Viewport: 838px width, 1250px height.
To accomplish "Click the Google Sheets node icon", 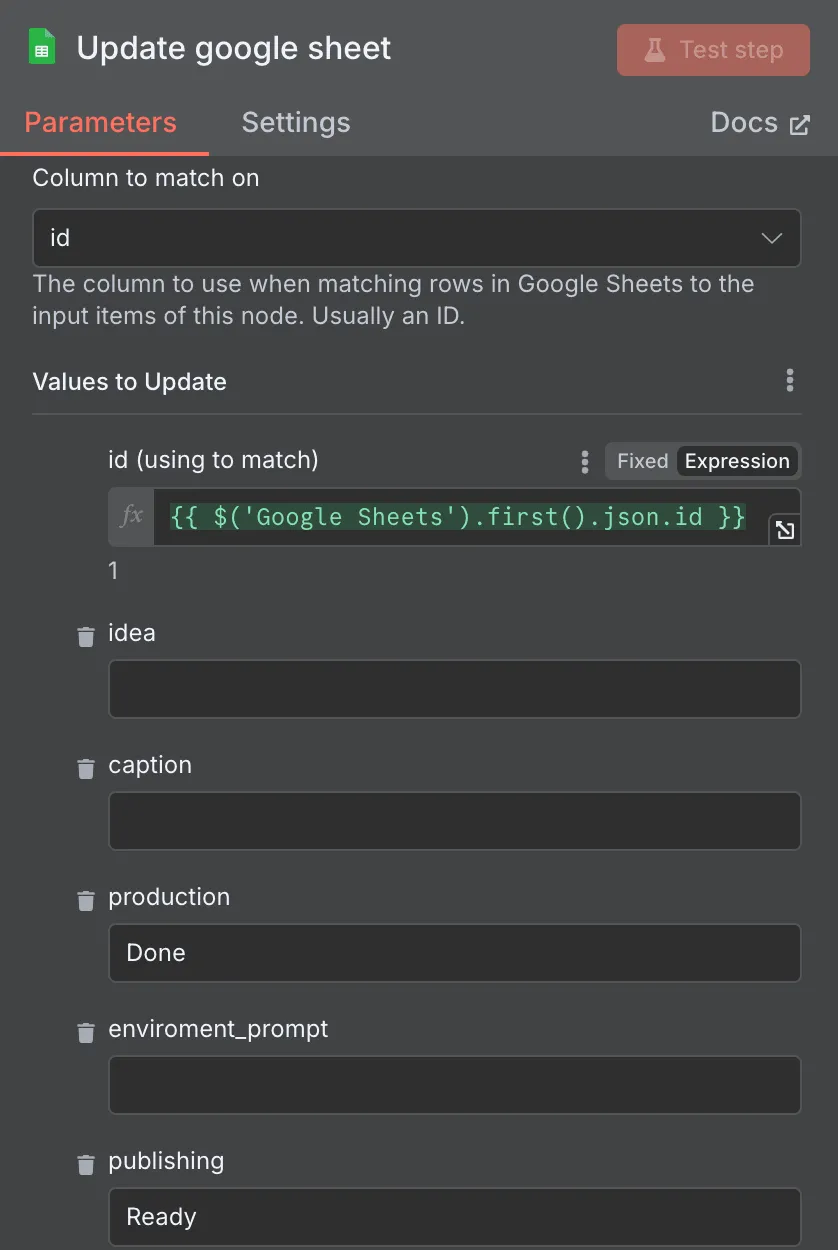I will pyautogui.click(x=41, y=46).
